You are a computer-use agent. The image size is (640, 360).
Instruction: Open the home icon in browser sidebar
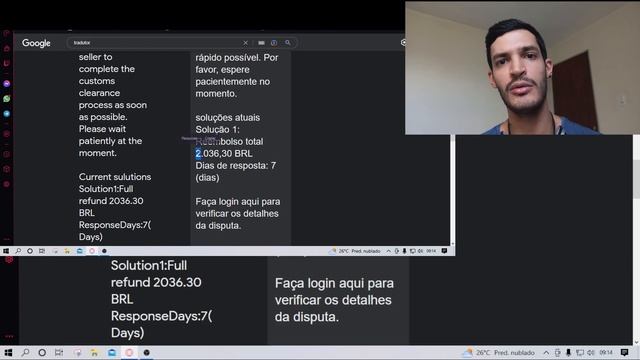click(x=7, y=49)
